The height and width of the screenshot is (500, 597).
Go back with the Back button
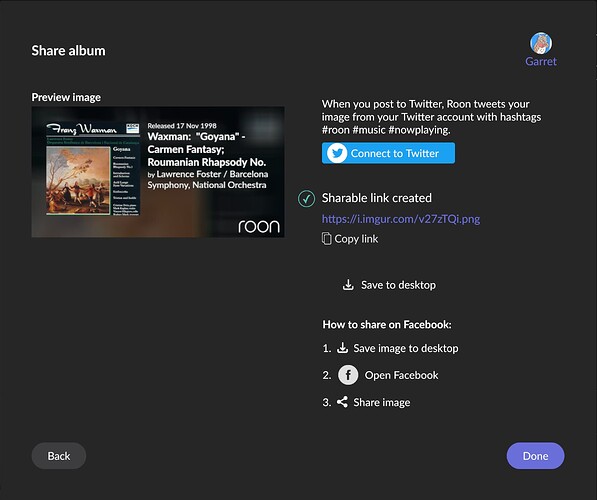tap(59, 456)
